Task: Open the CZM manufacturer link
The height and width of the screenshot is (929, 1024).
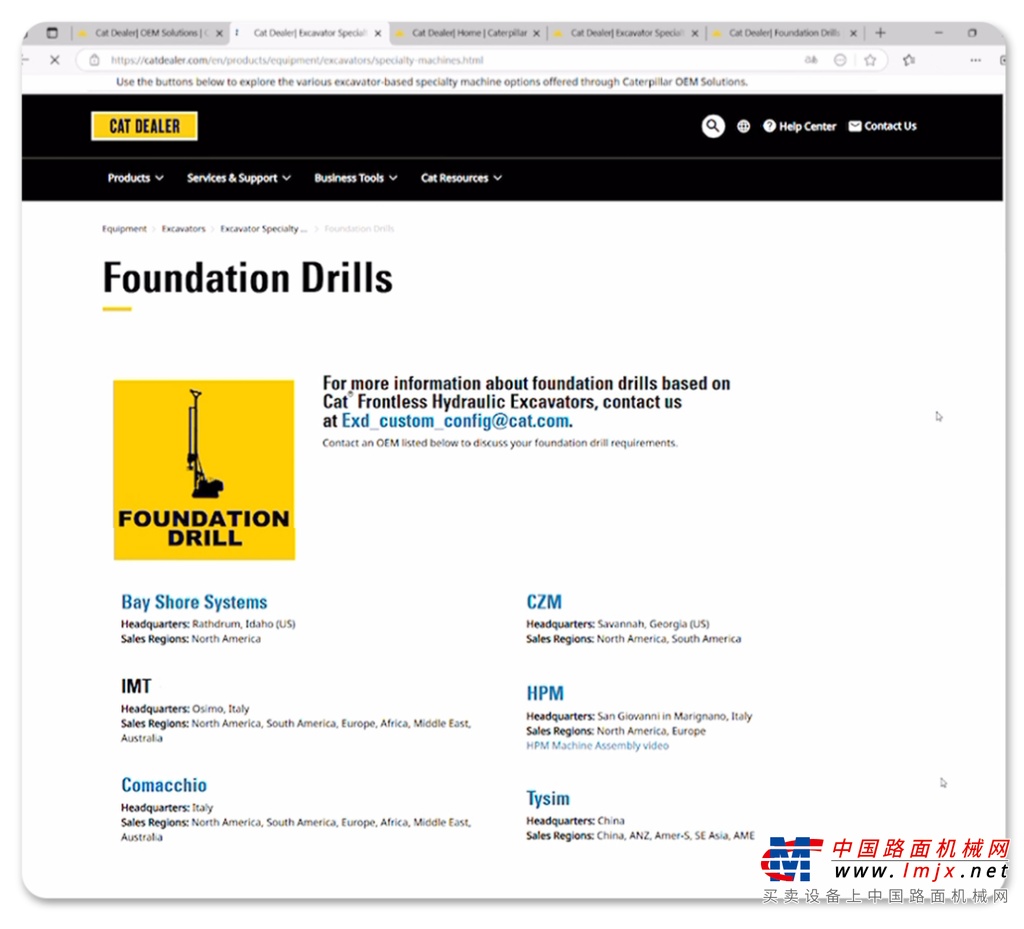Action: click(x=544, y=602)
